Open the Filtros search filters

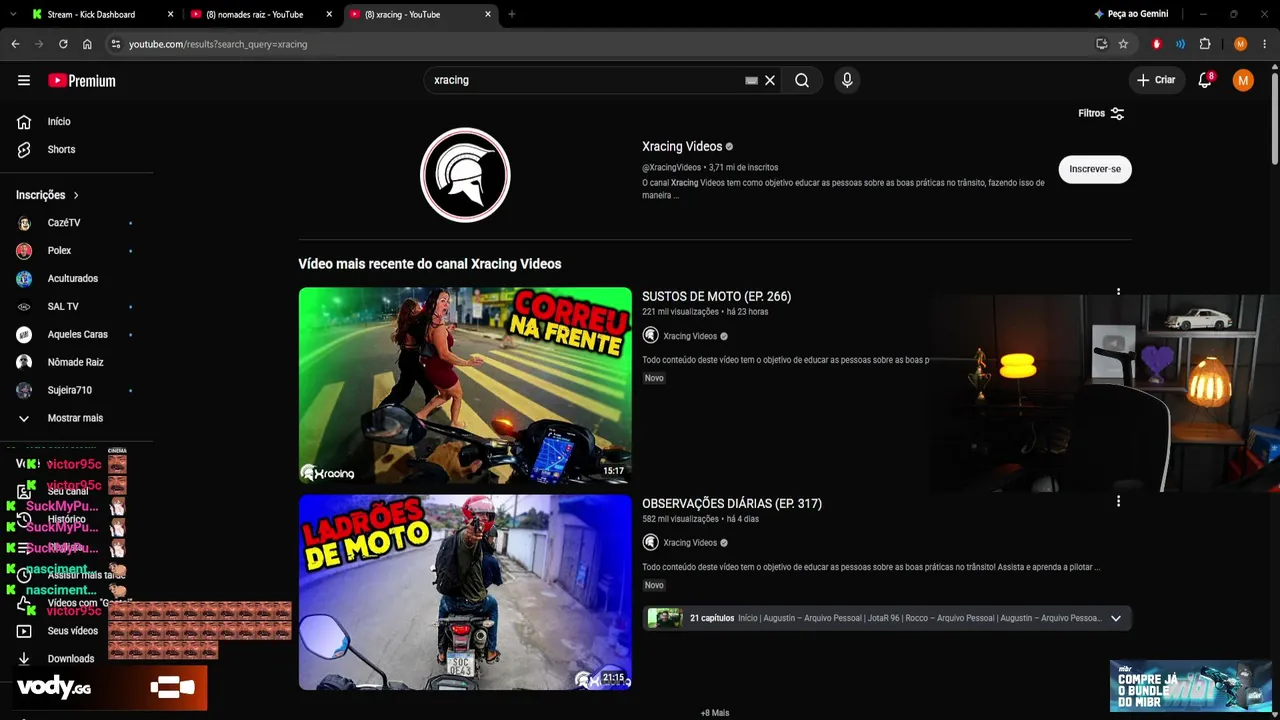[x=1101, y=113]
